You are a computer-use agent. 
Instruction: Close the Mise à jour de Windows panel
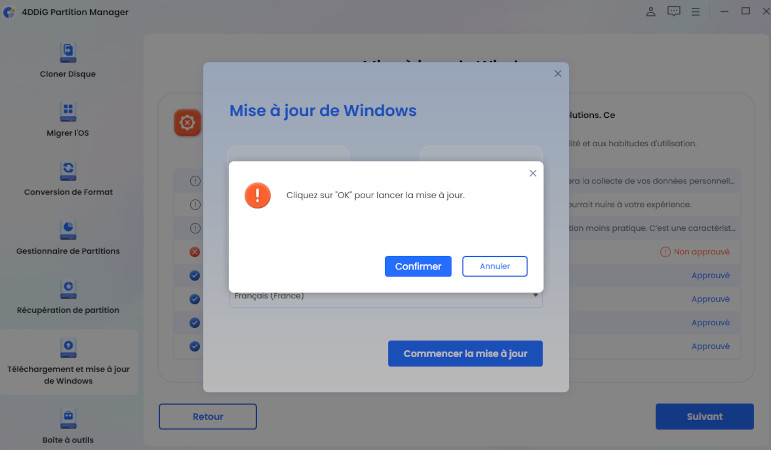click(558, 73)
